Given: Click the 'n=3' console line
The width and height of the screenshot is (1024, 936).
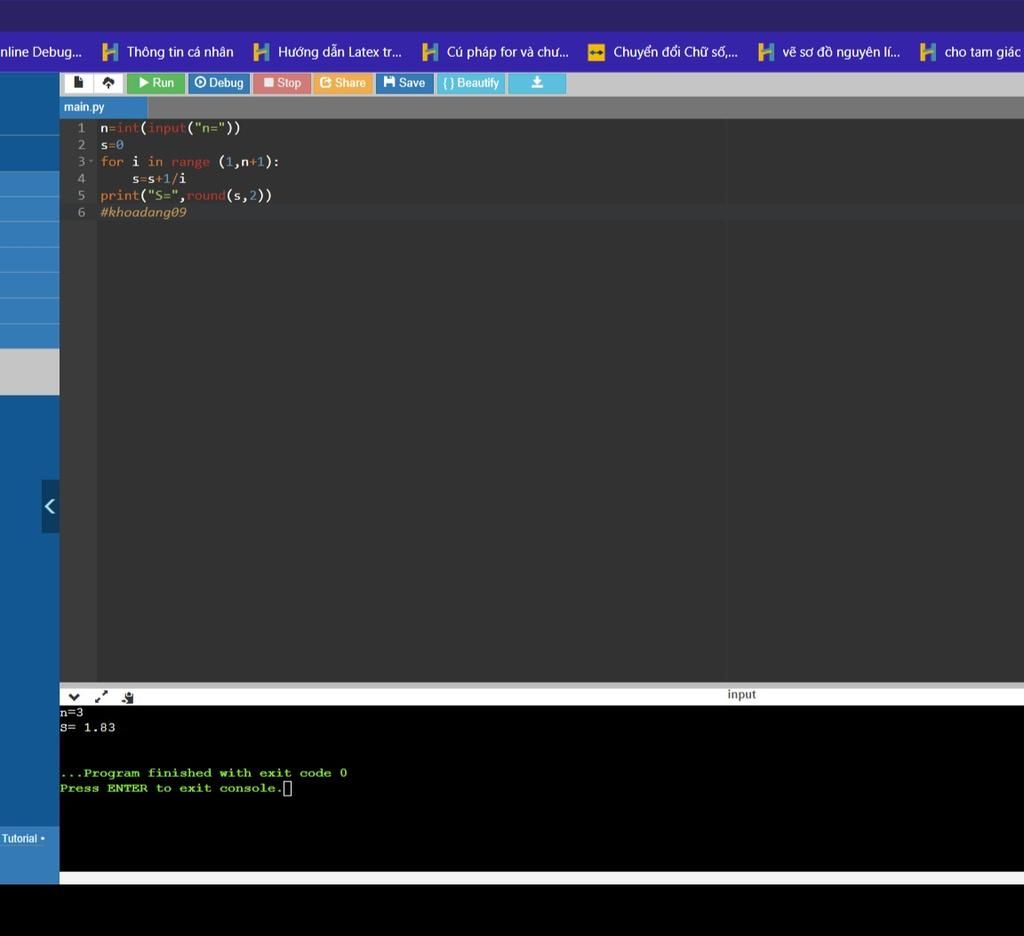Looking at the screenshot, I should 72,712.
